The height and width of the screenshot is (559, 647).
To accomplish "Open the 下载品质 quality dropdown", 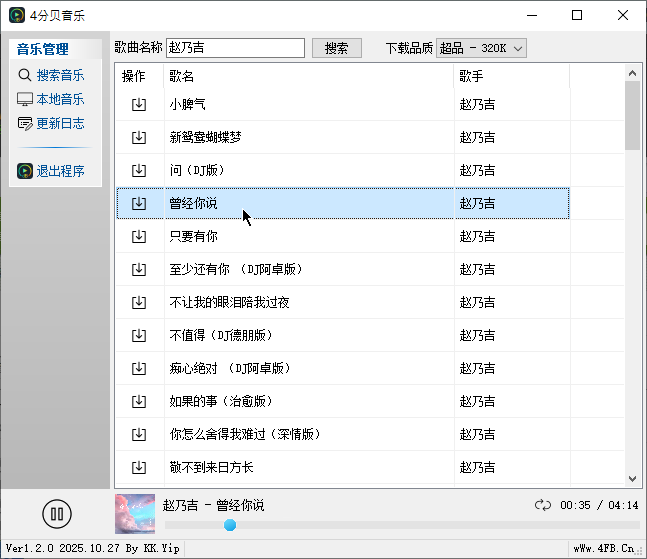I will pyautogui.click(x=481, y=48).
